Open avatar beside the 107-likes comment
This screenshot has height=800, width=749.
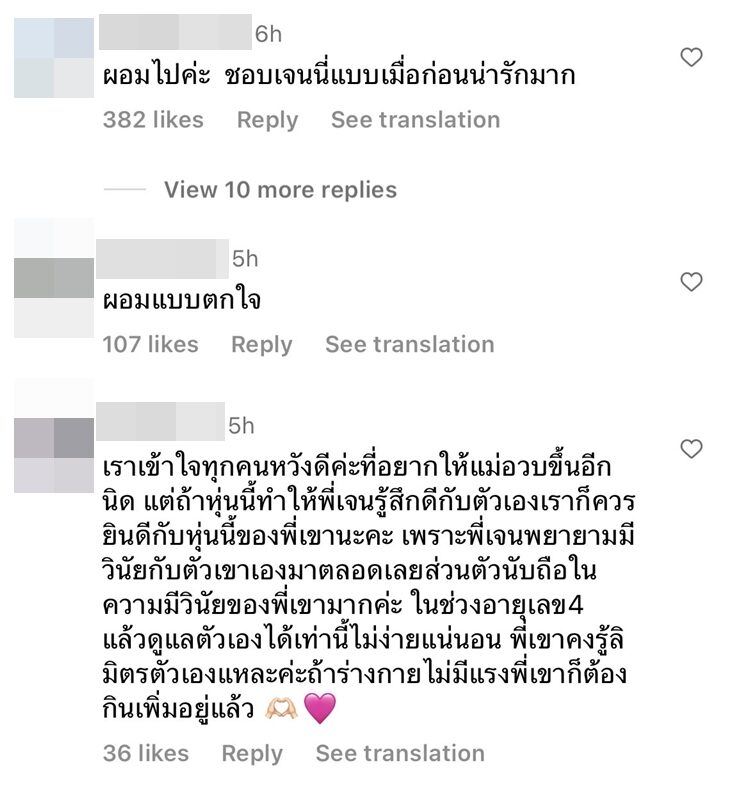pos(54,278)
